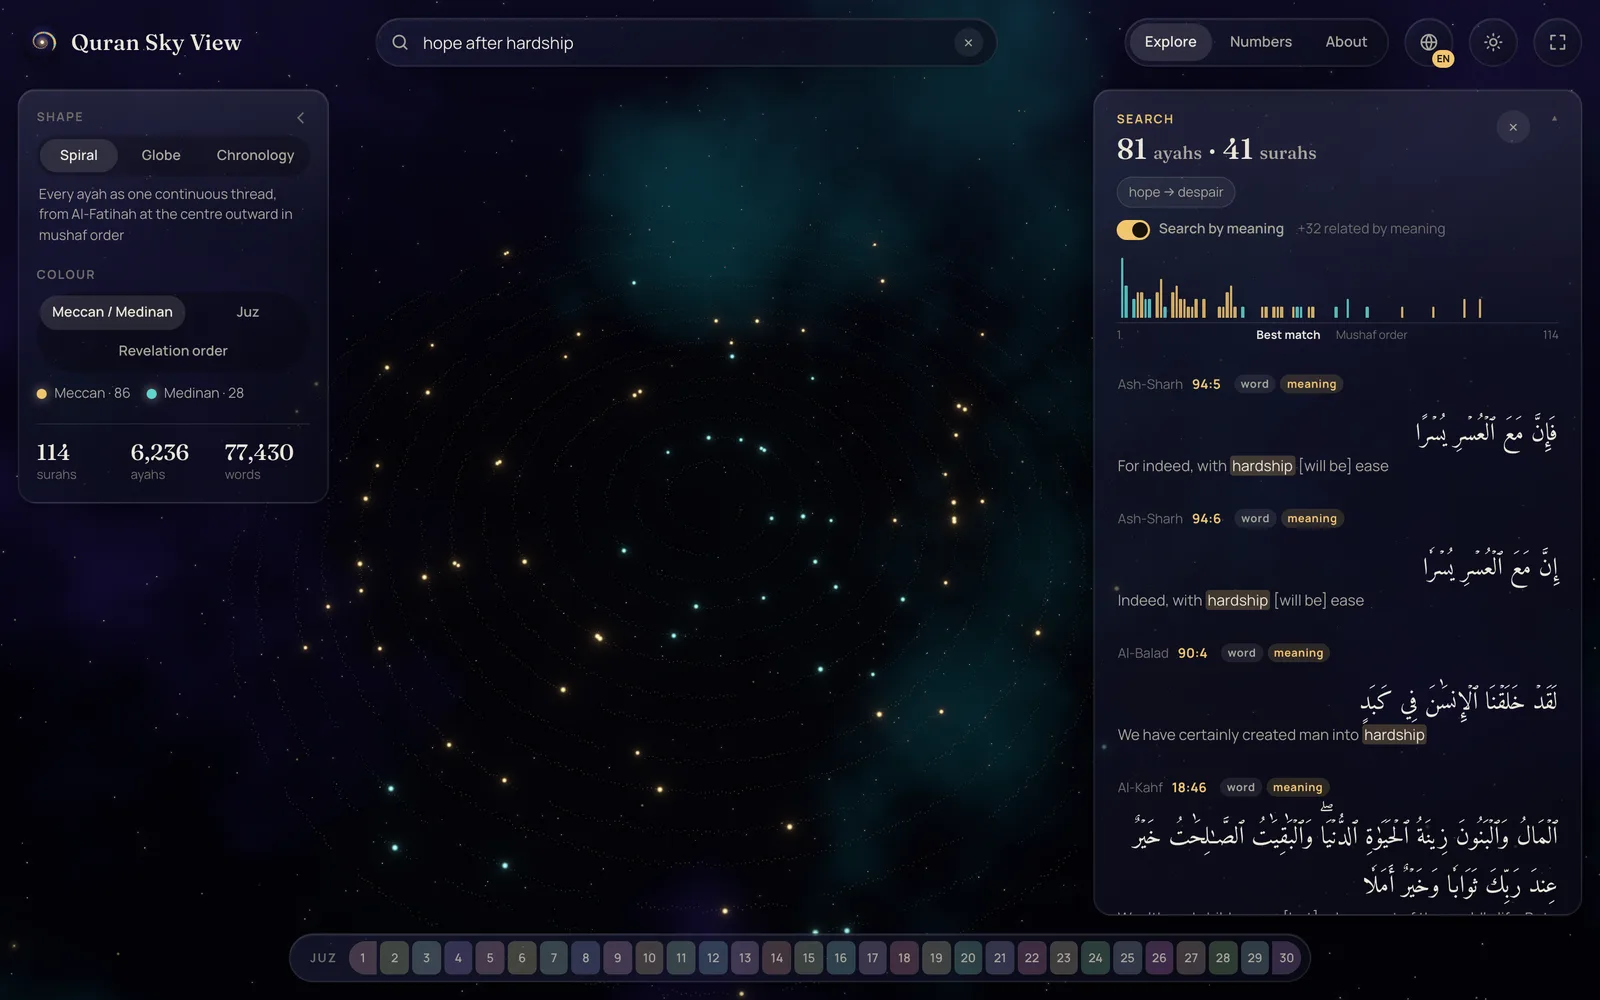Select Juz 1 swatch
Image resolution: width=1600 pixels, height=1000 pixels.
(363, 958)
